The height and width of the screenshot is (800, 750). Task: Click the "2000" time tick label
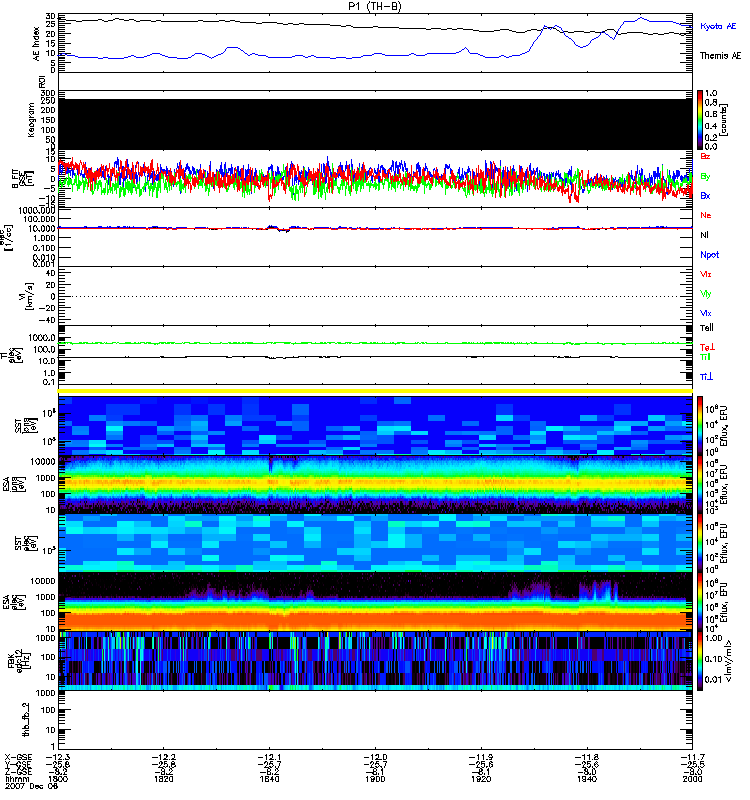tap(692, 779)
